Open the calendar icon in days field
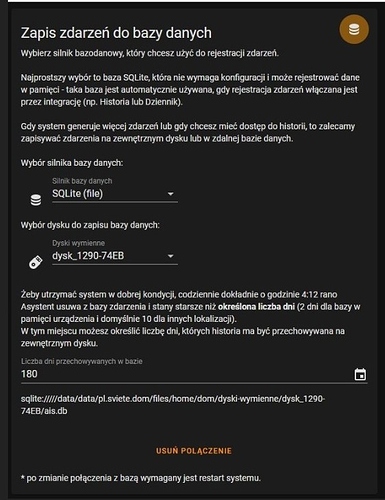This screenshot has height=500, width=385. (360, 374)
